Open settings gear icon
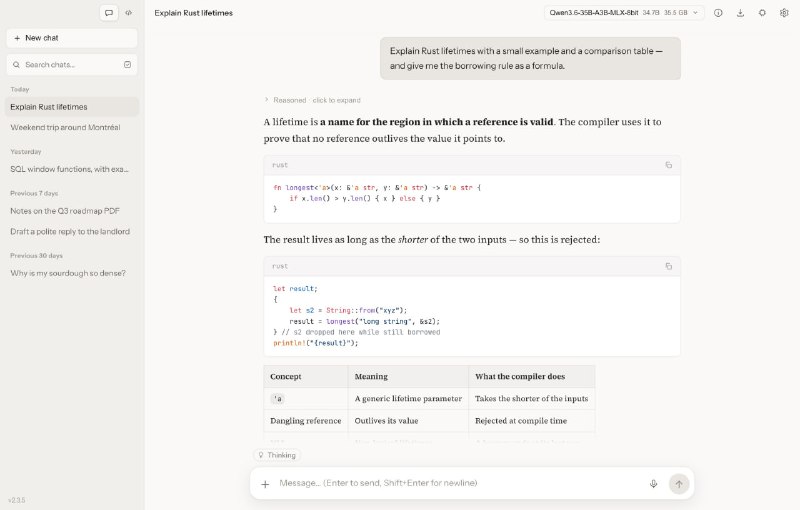The height and width of the screenshot is (510, 800). [x=784, y=13]
